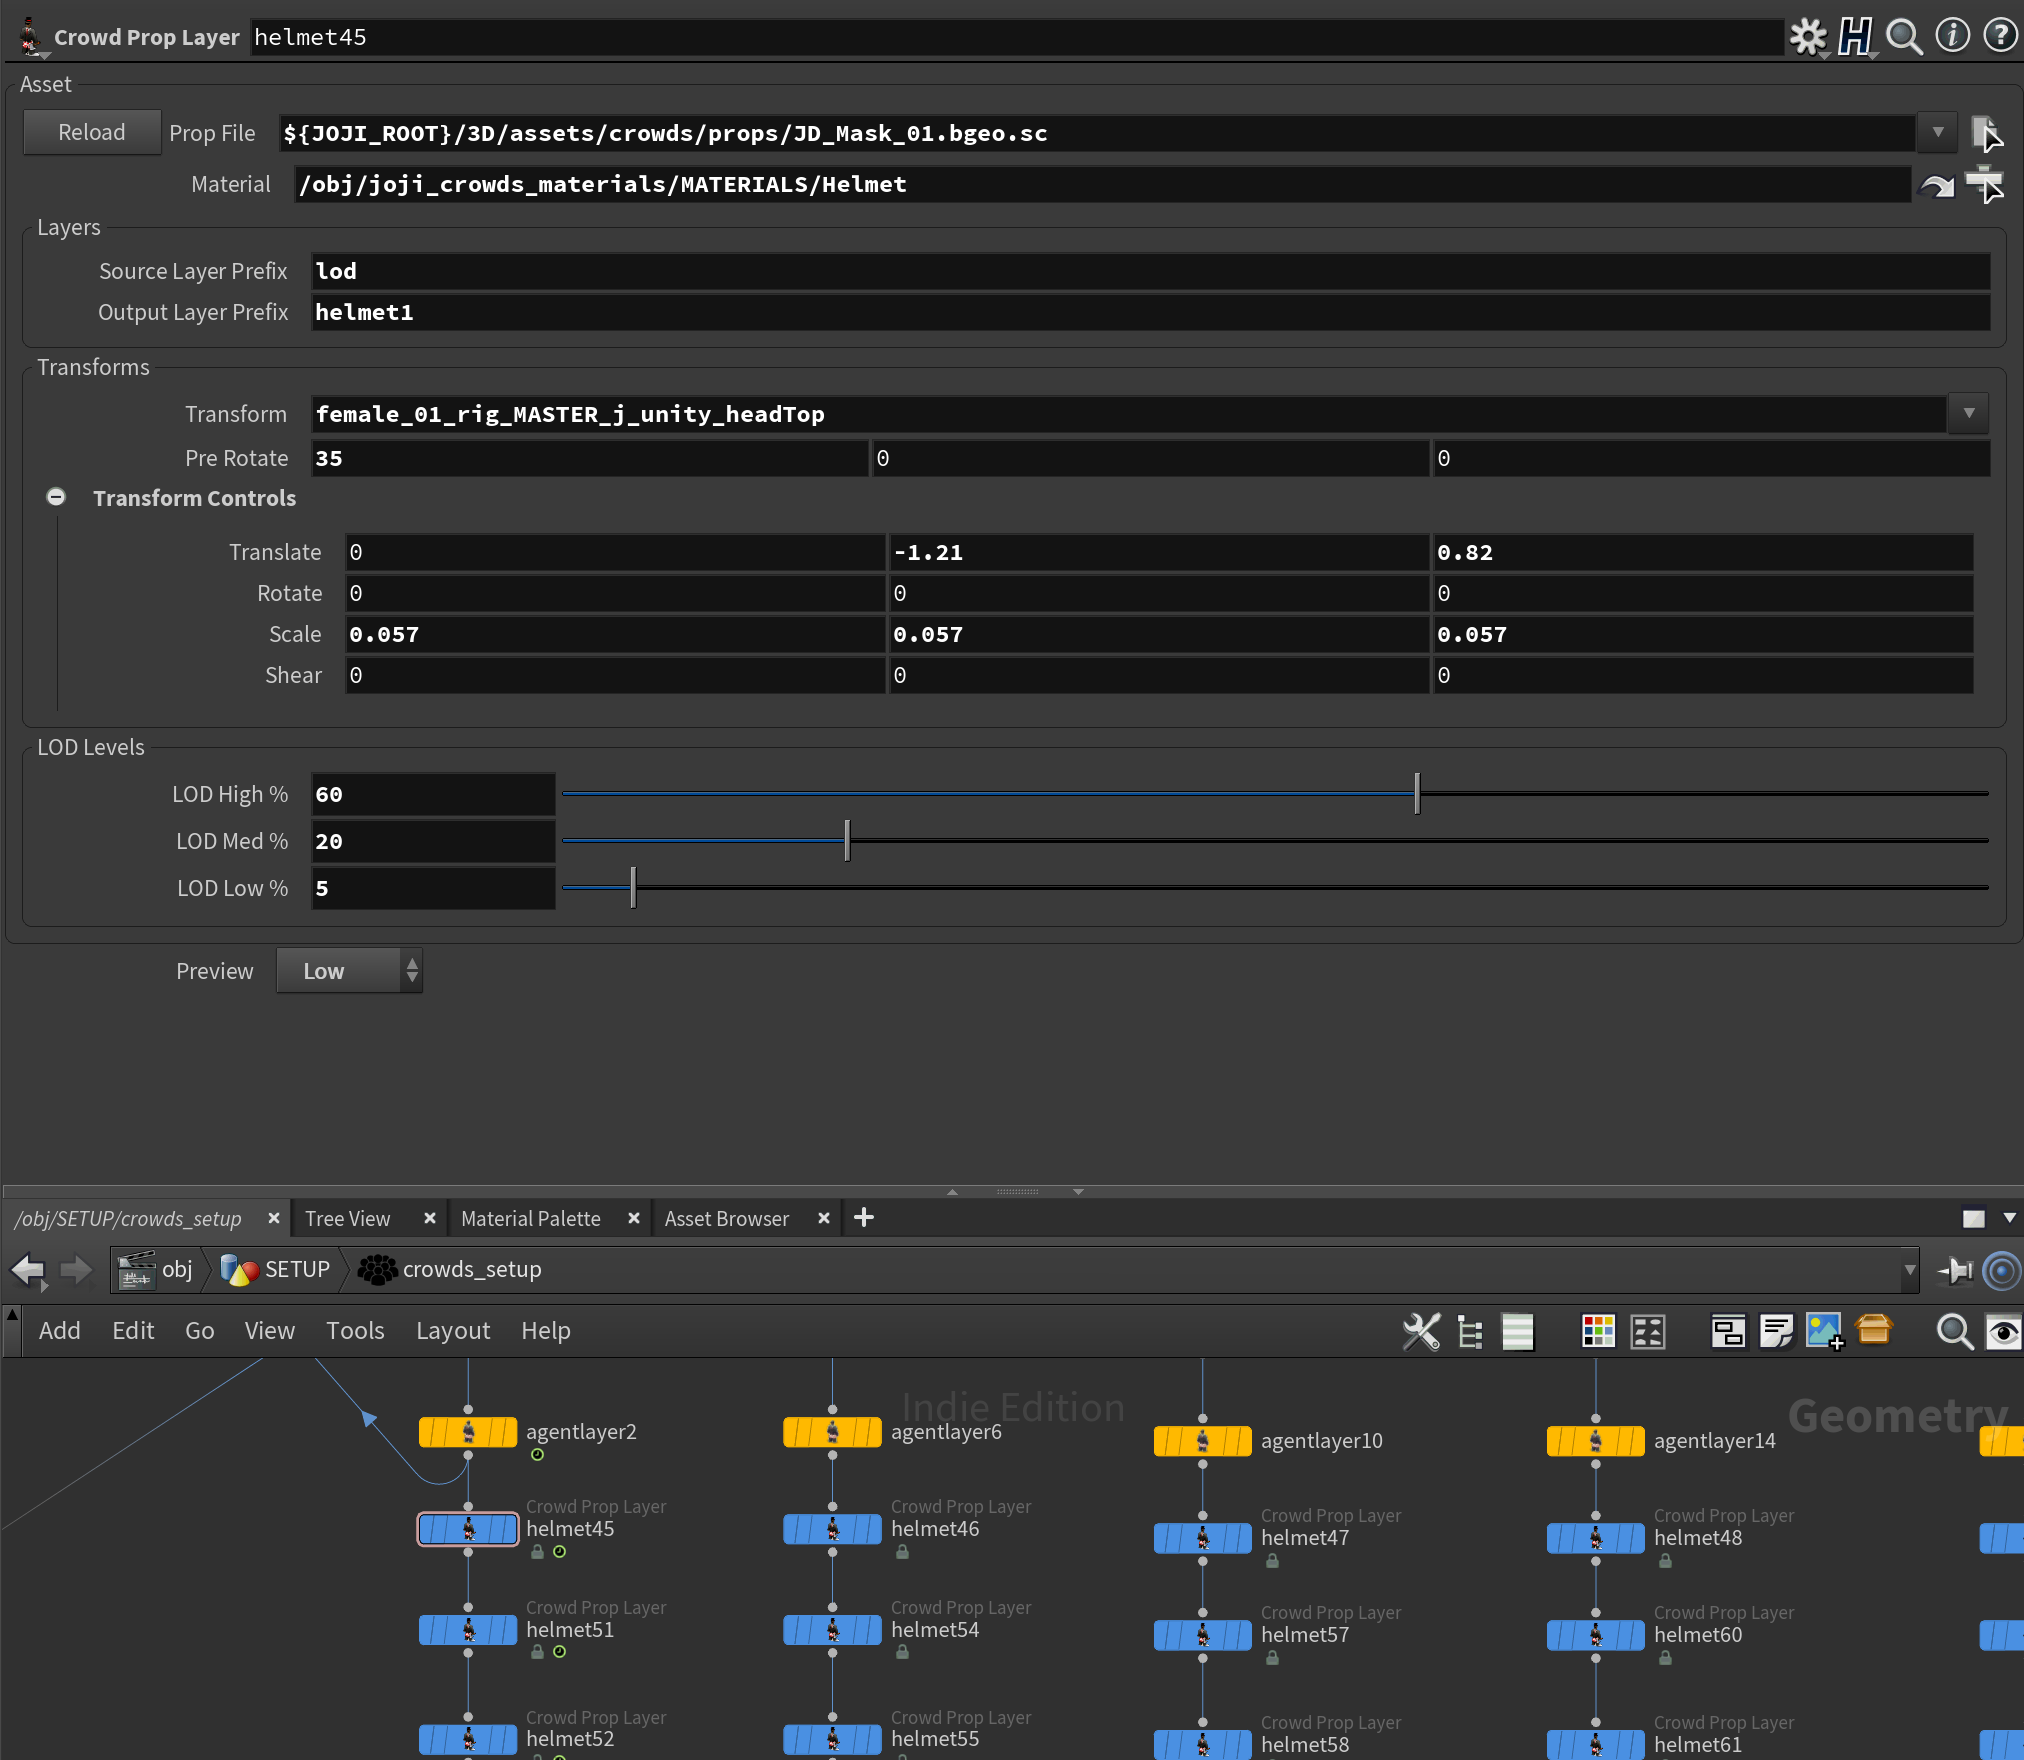
Task: Open the Preview Low dropdown
Action: [349, 971]
